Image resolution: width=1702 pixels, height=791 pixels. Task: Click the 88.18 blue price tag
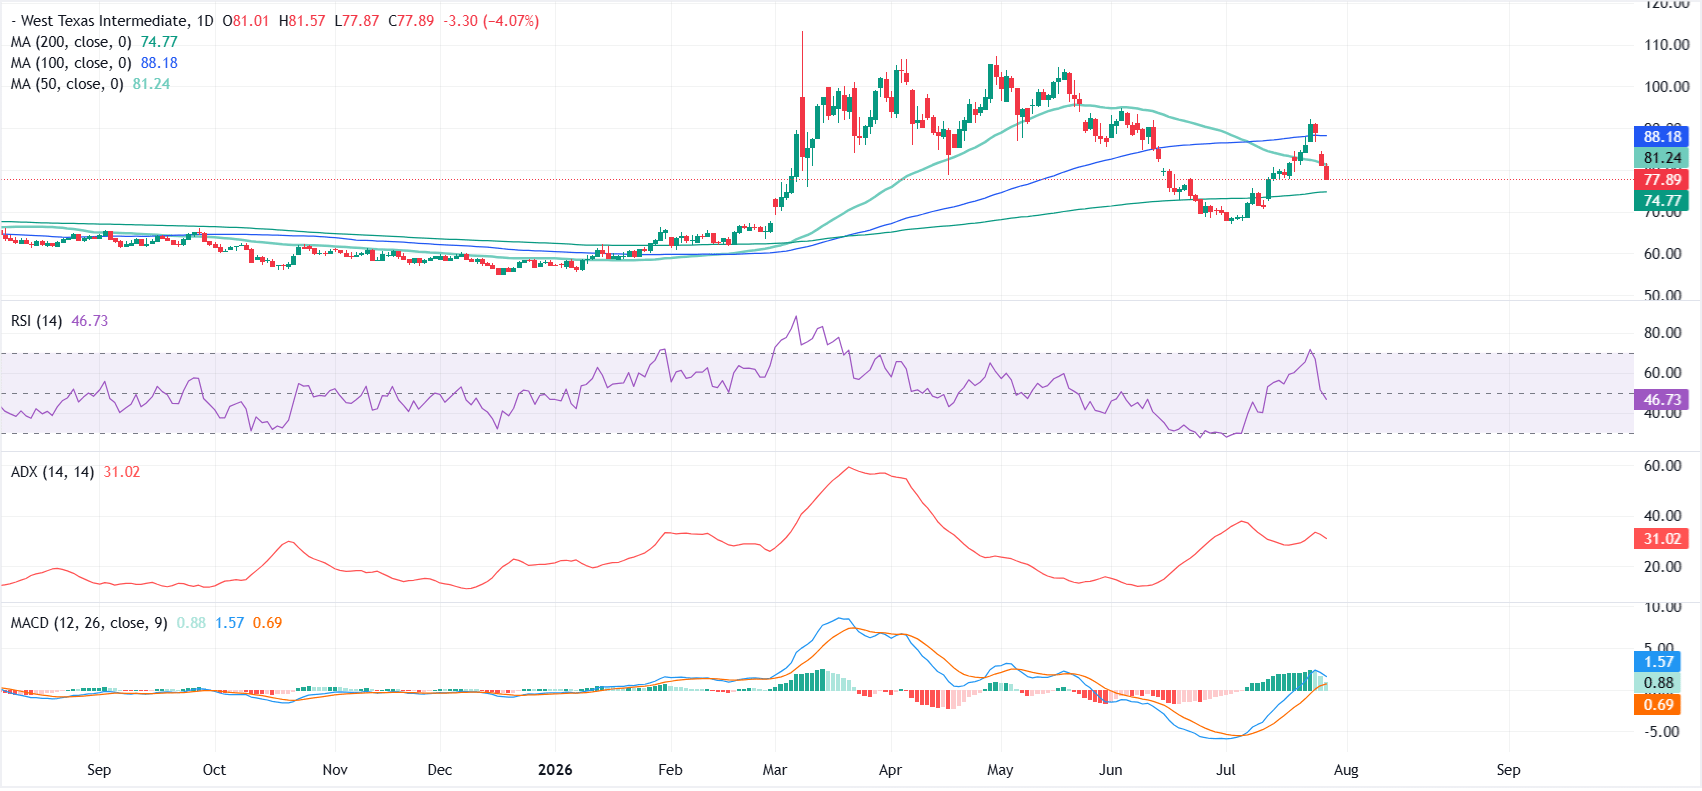pos(1662,137)
